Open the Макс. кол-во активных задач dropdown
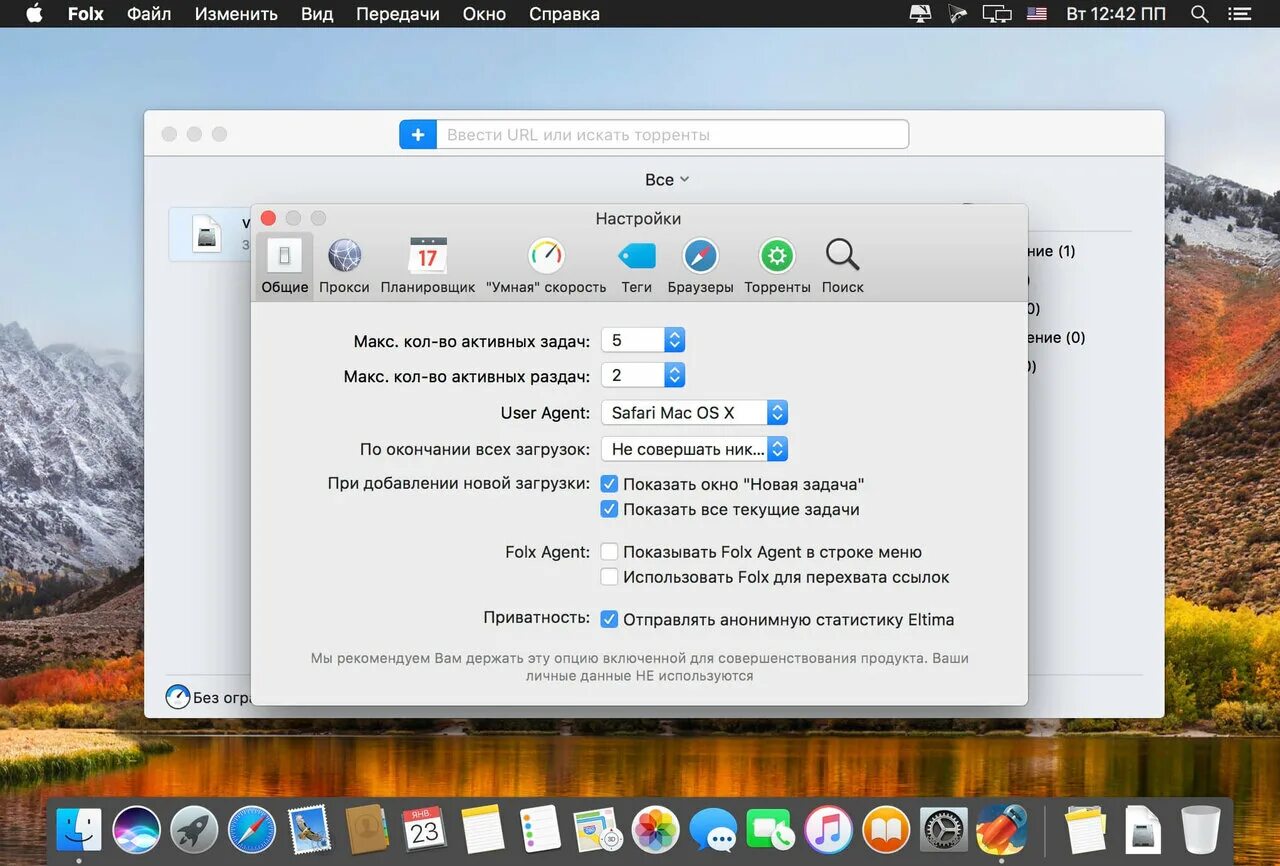This screenshot has width=1280, height=866. click(643, 340)
